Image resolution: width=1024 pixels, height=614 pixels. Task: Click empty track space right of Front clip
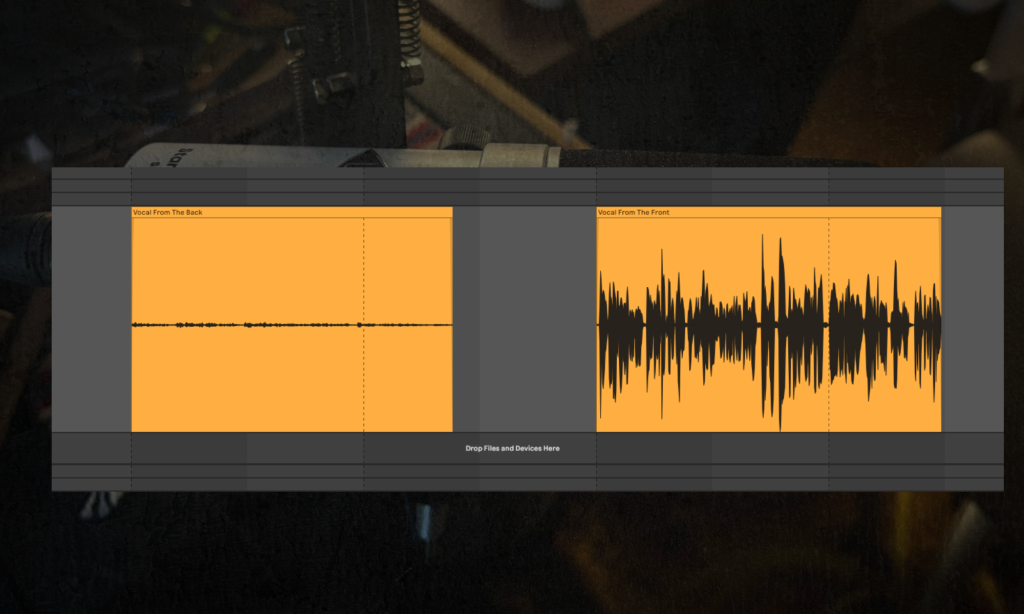(x=972, y=320)
